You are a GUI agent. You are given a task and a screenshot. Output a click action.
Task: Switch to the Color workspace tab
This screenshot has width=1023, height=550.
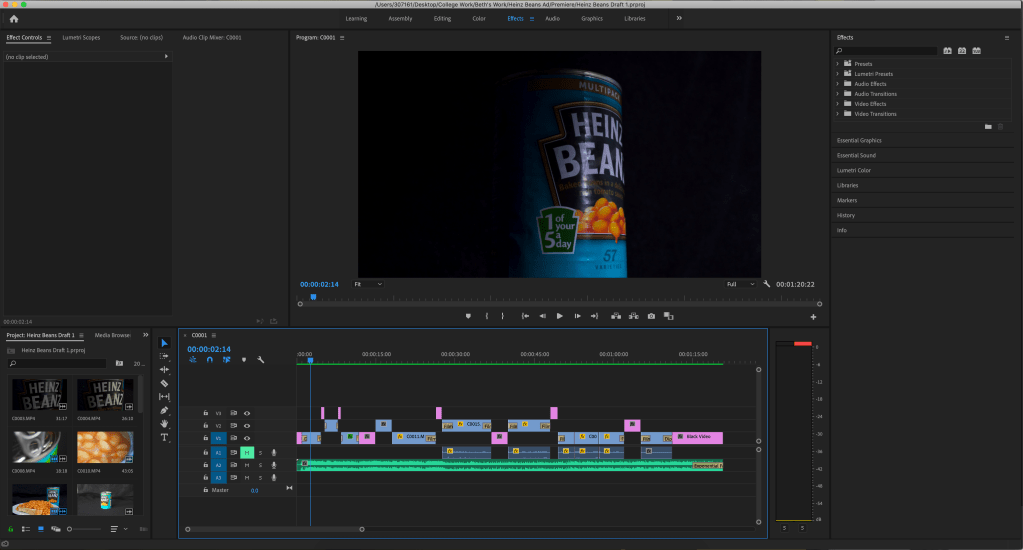(479, 18)
